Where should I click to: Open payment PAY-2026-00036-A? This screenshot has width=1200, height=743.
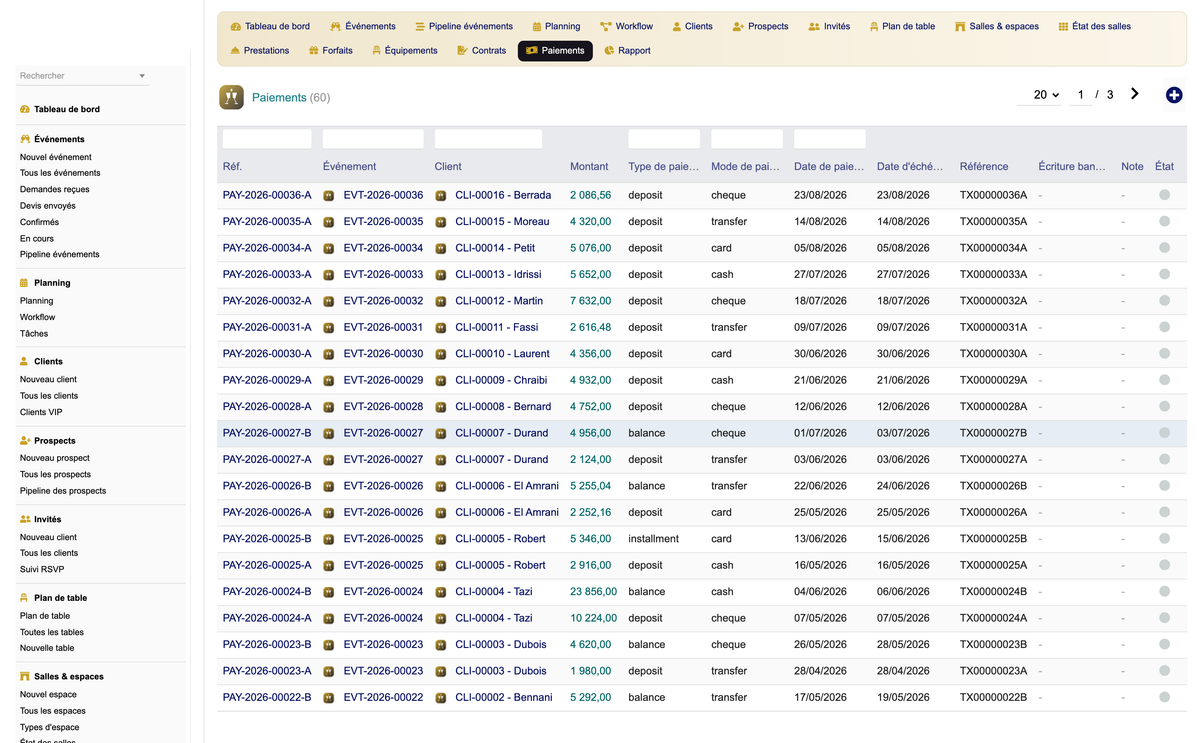[267, 195]
